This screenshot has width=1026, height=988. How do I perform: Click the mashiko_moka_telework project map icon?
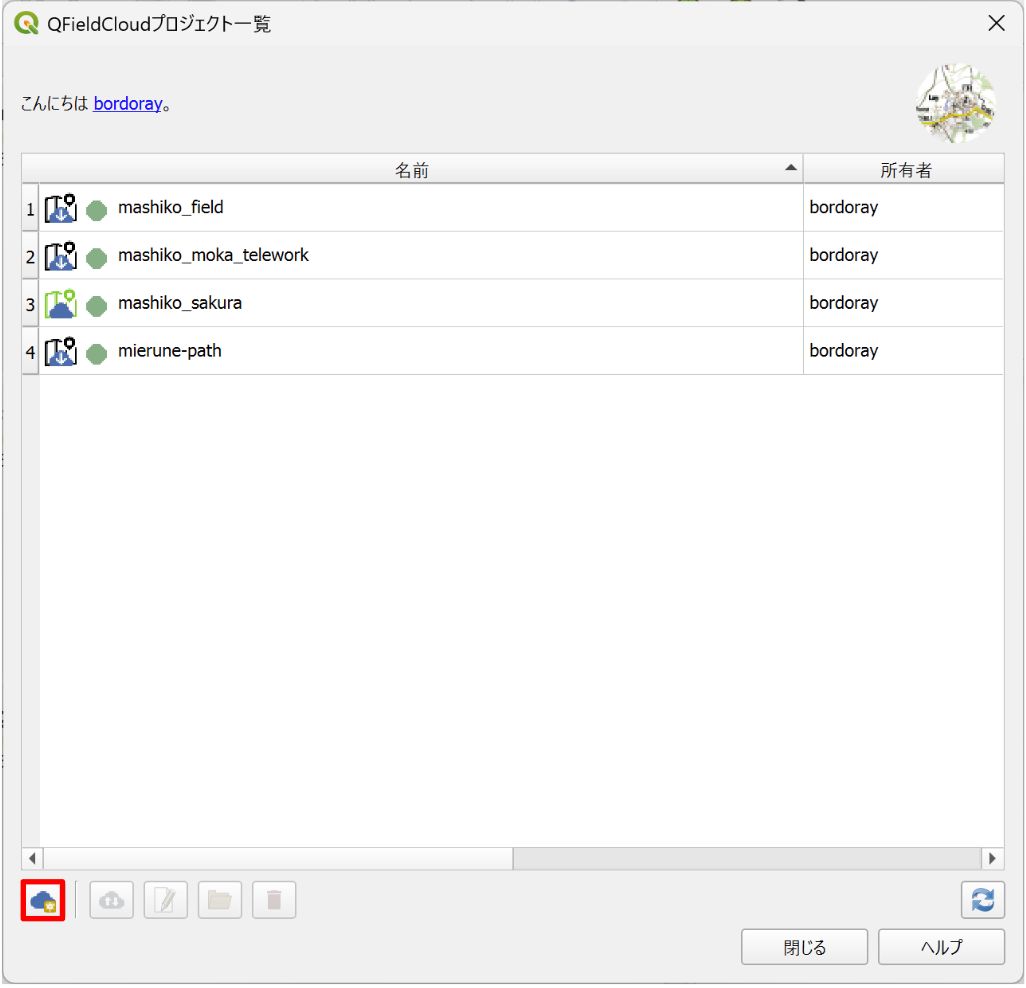click(x=61, y=256)
